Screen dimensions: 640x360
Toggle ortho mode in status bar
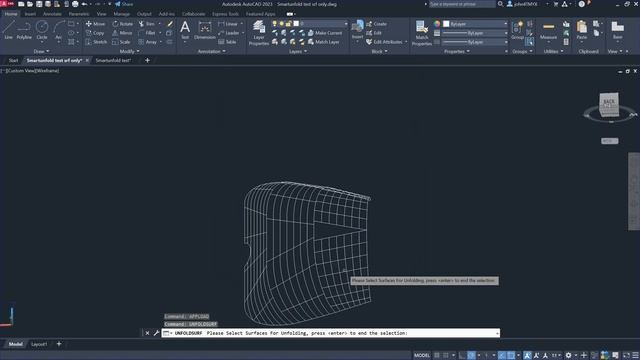462,356
